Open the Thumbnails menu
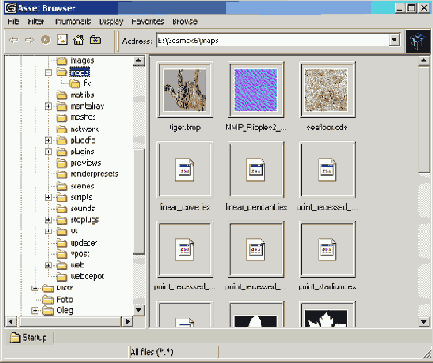 pos(73,22)
